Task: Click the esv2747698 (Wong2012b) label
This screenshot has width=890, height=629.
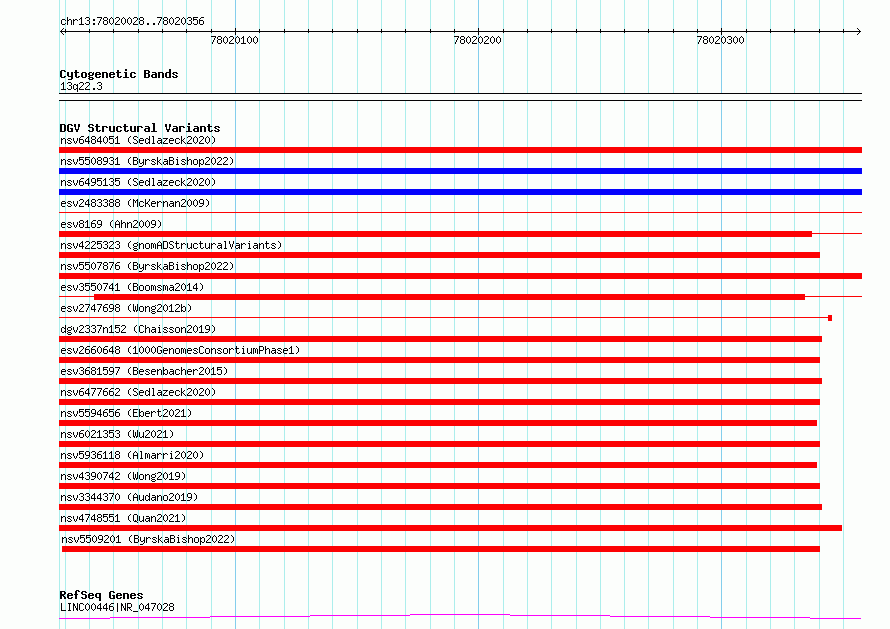Action: [x=126, y=308]
